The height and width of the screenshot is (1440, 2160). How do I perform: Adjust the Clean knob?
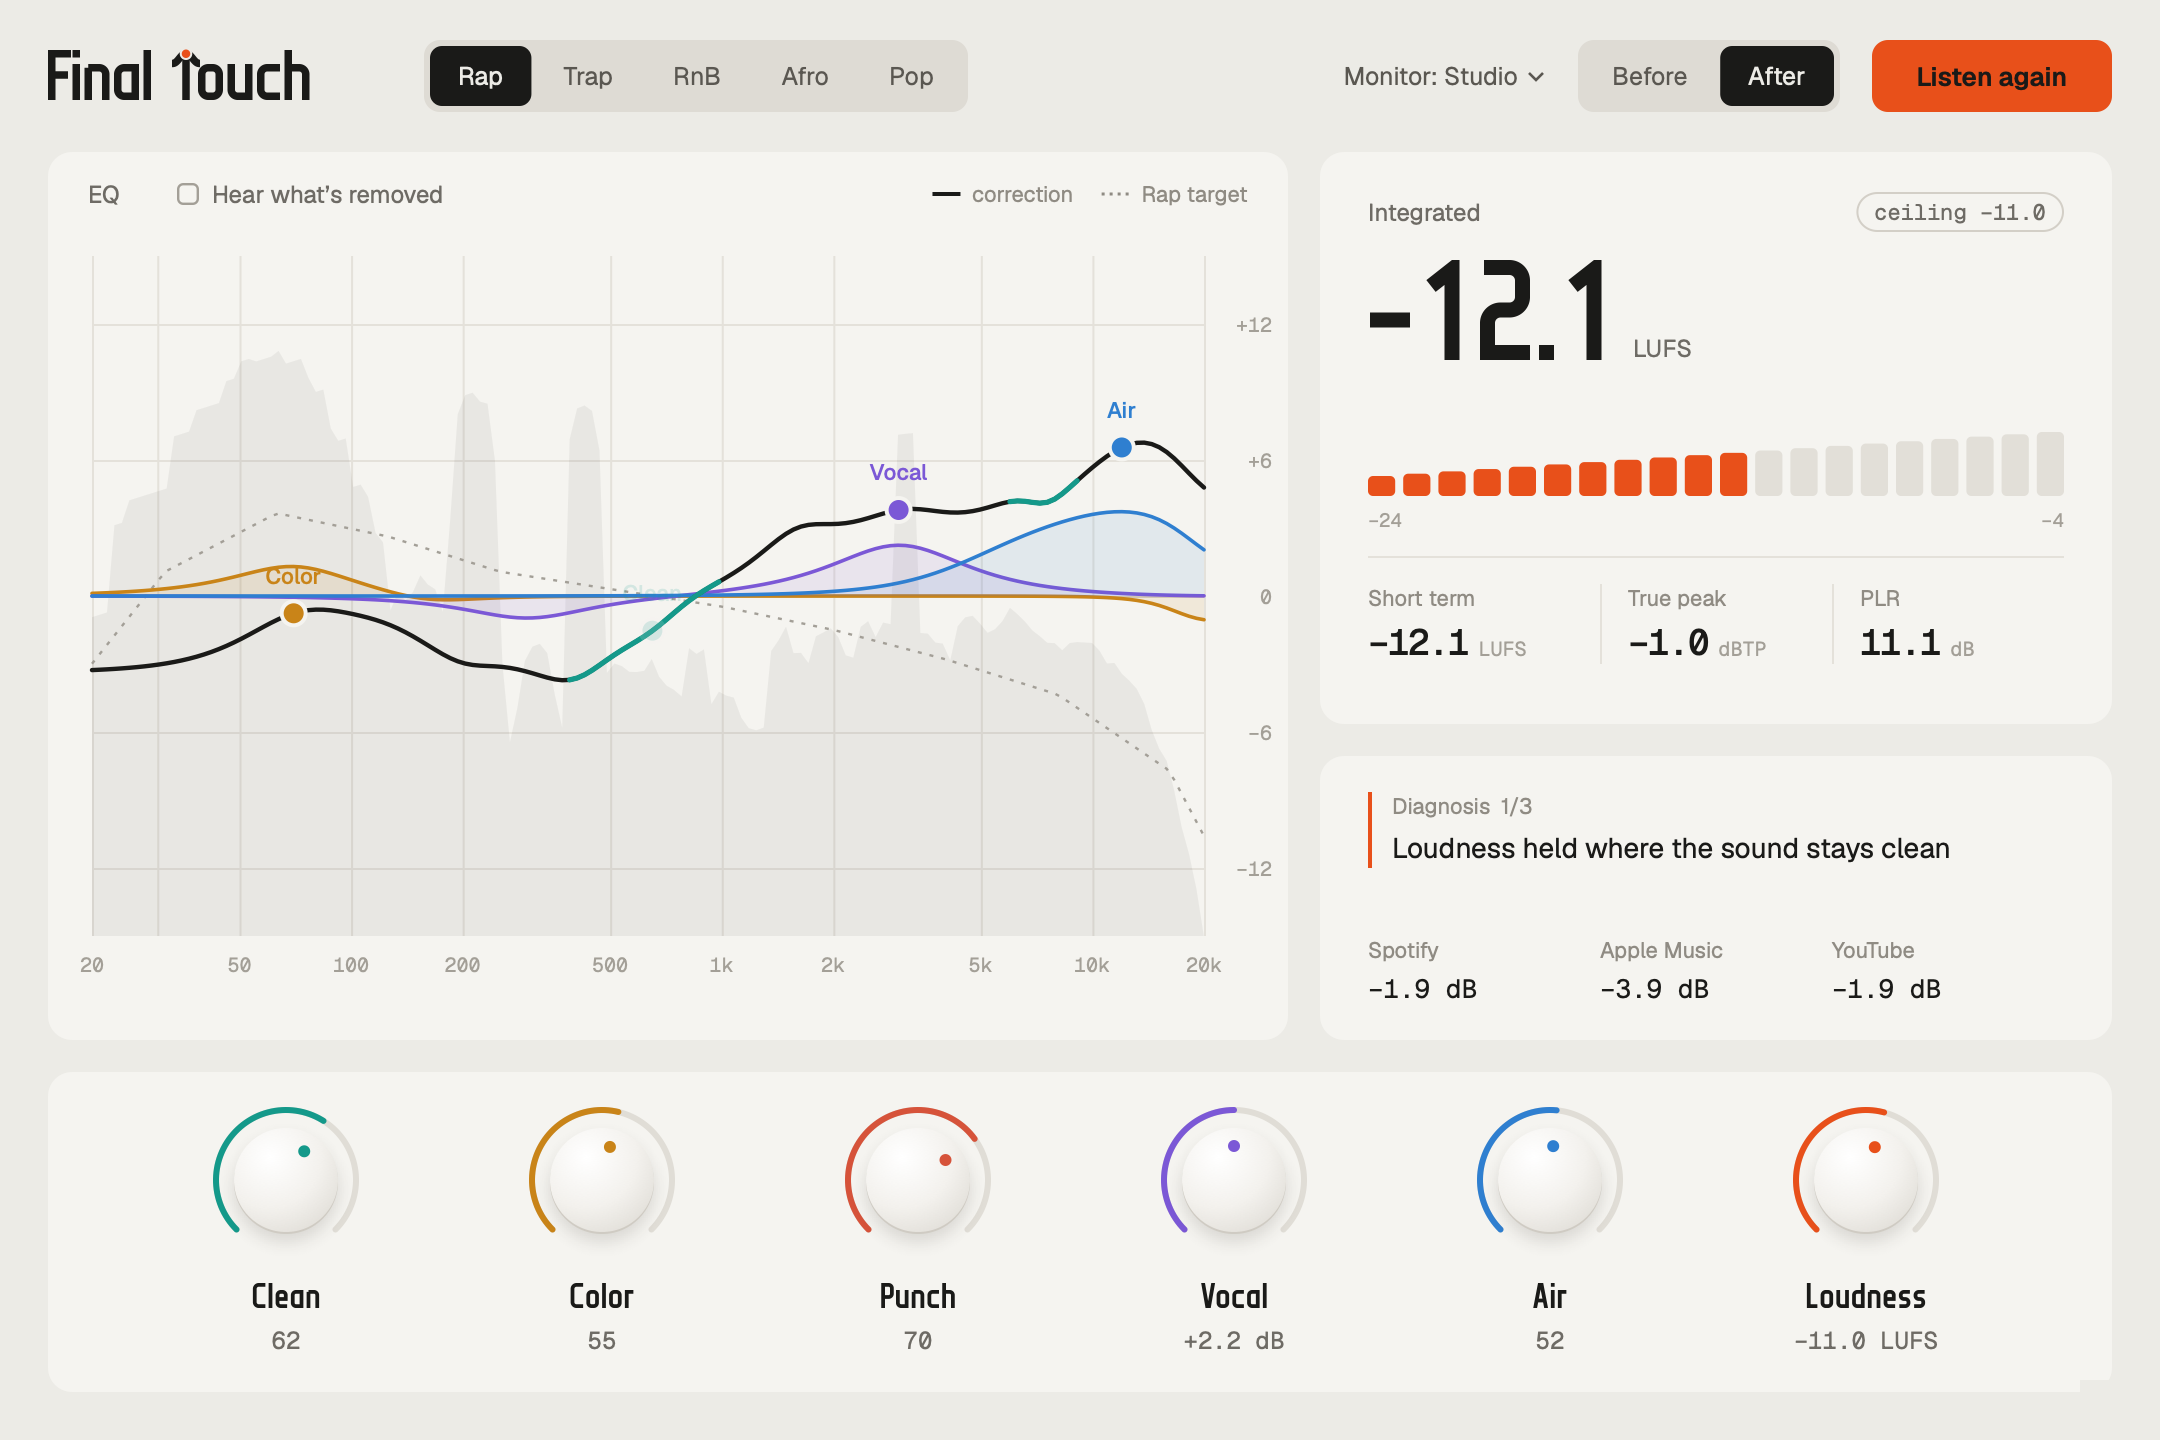[x=285, y=1180]
